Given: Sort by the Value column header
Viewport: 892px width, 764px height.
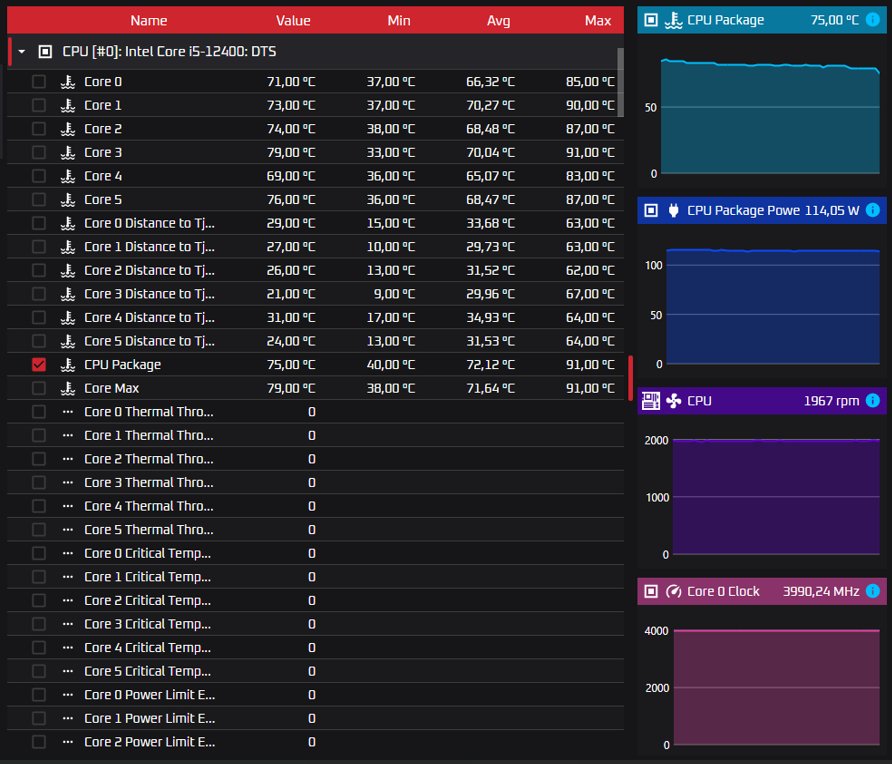Looking at the screenshot, I should point(293,21).
